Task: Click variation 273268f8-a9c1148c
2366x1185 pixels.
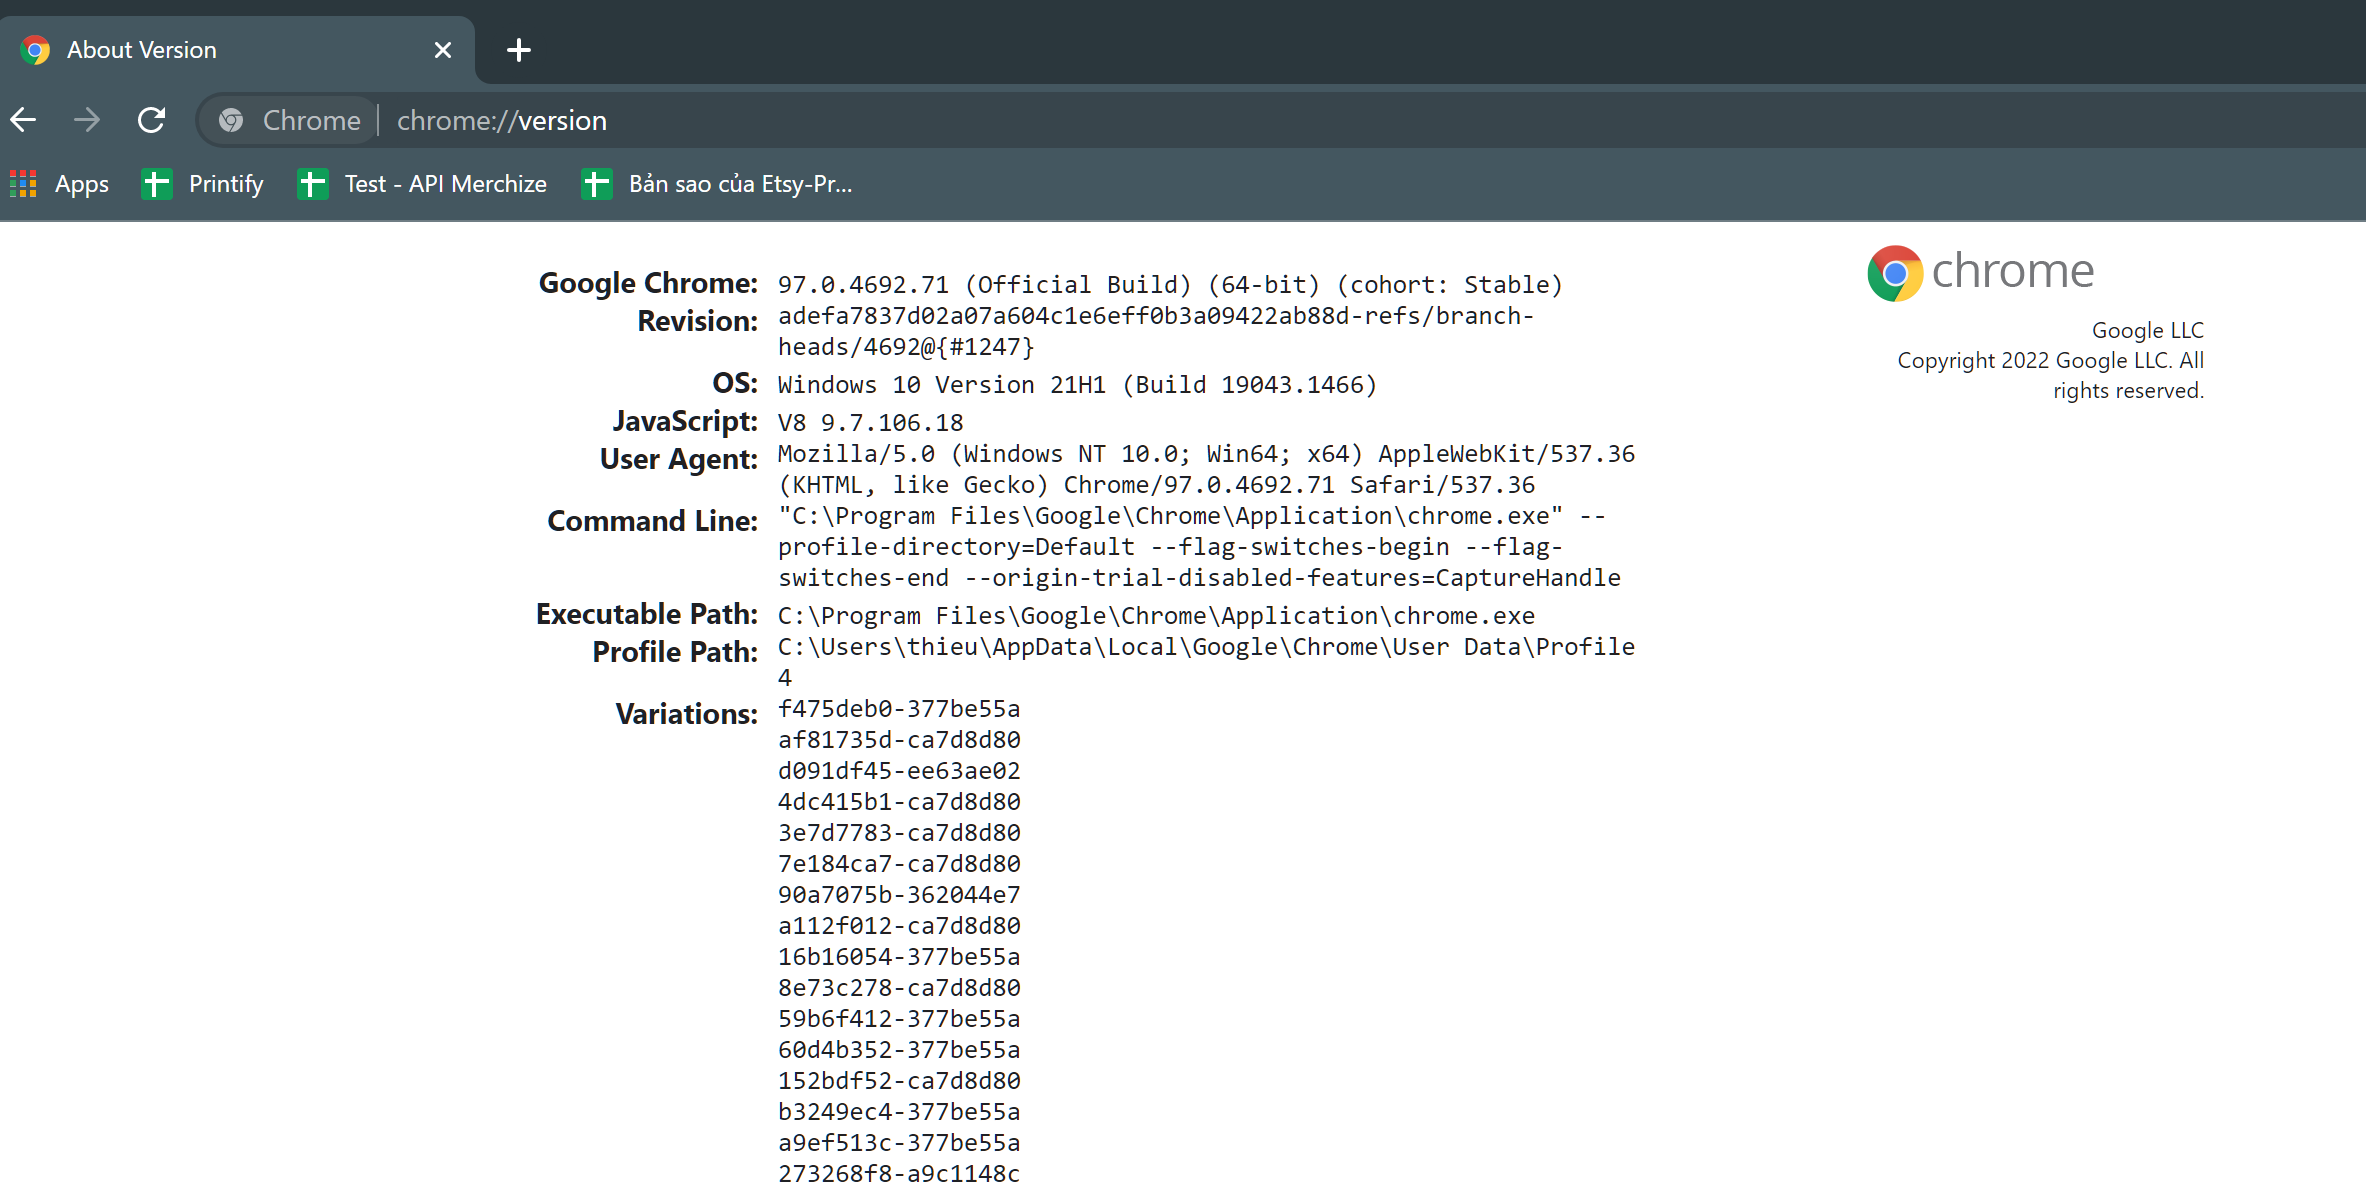Action: click(899, 1173)
